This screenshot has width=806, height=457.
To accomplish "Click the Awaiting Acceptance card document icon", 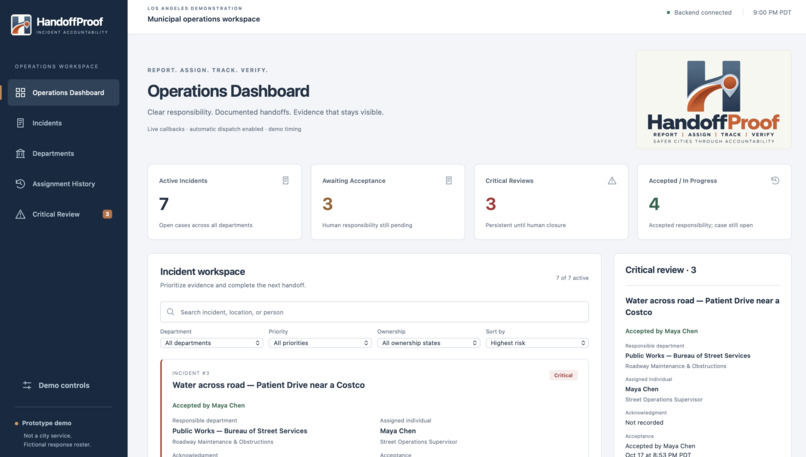I will click(x=449, y=180).
